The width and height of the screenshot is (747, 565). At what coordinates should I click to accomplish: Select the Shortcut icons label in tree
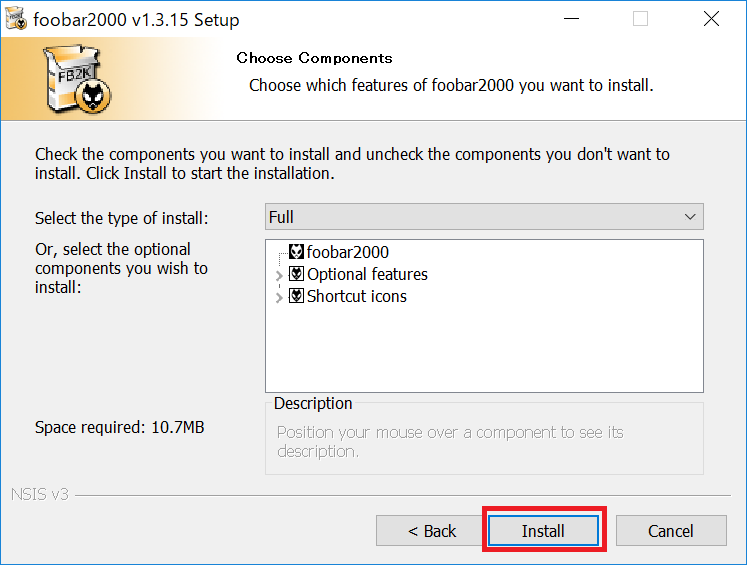pos(357,296)
